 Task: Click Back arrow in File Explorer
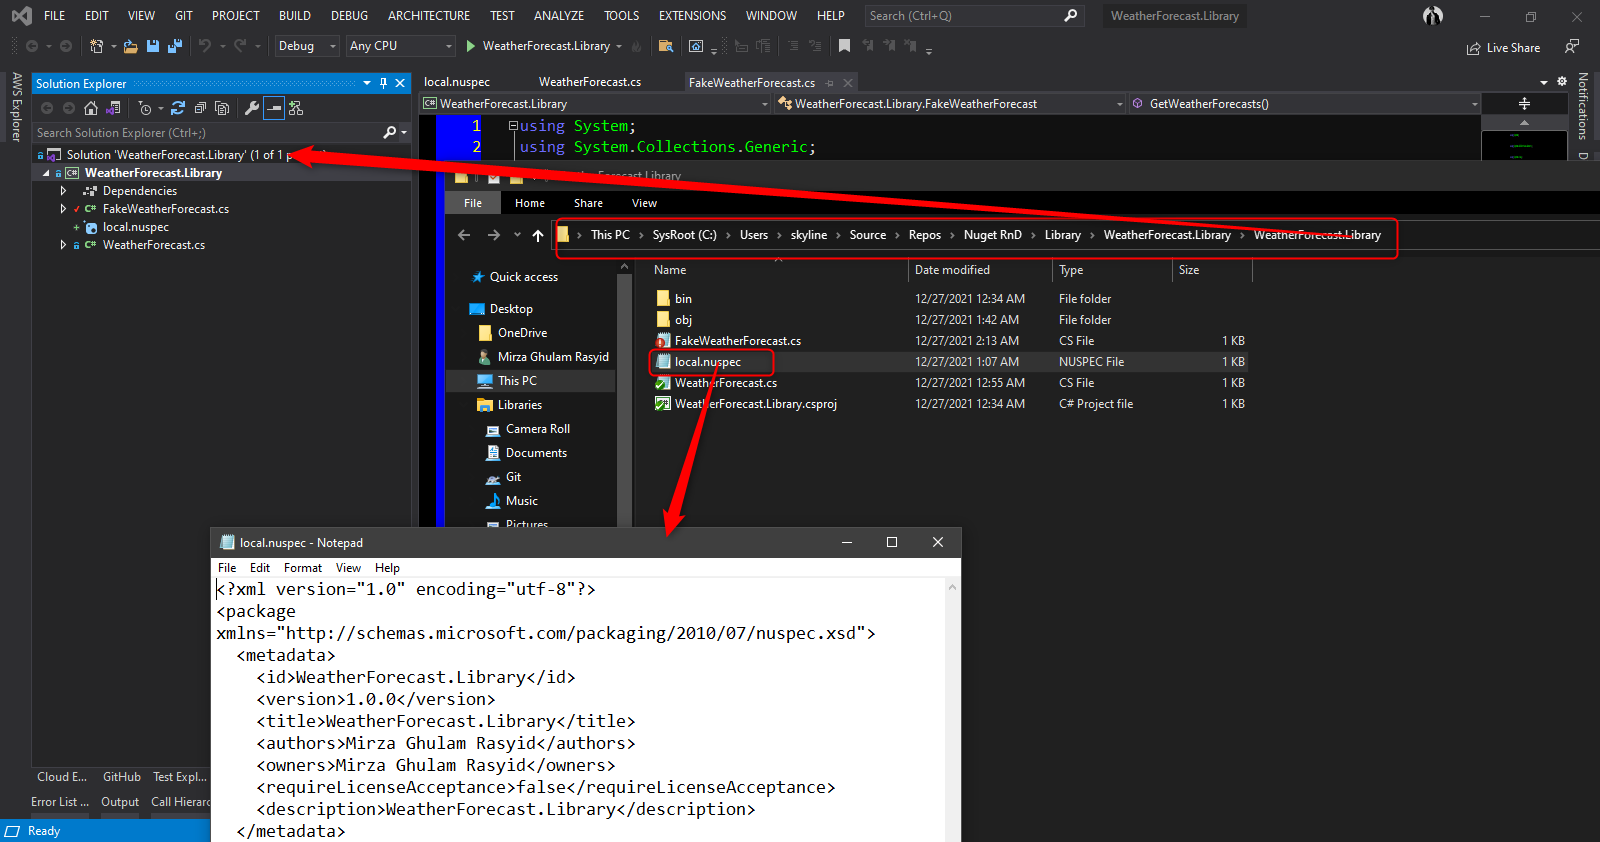(x=464, y=235)
